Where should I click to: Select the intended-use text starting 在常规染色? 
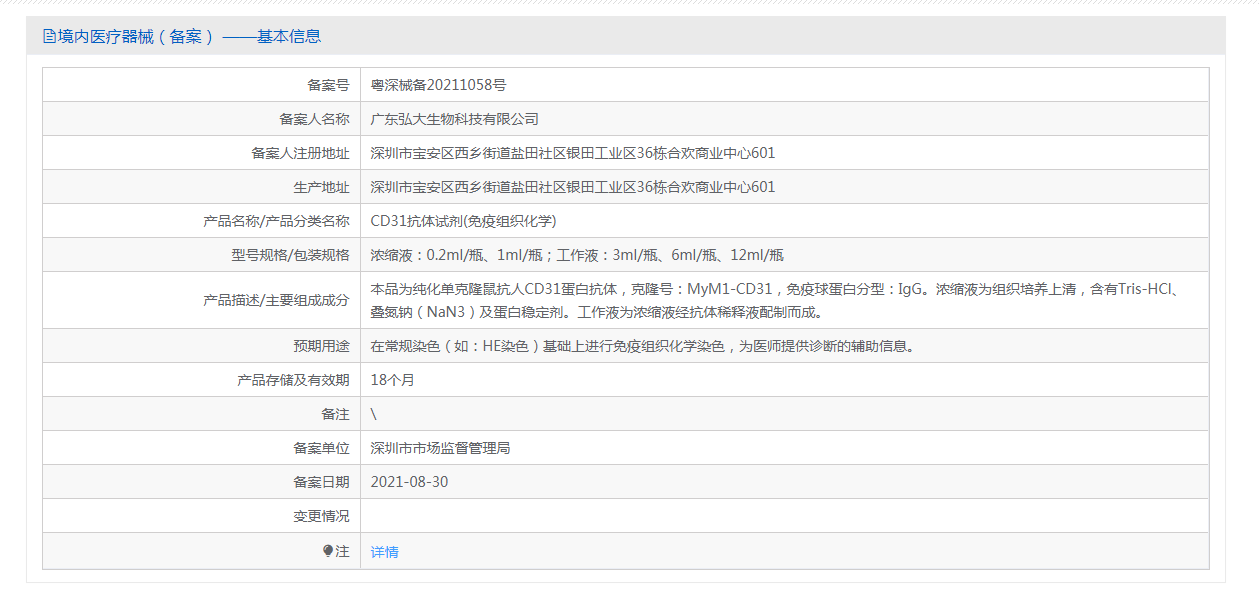click(x=642, y=346)
